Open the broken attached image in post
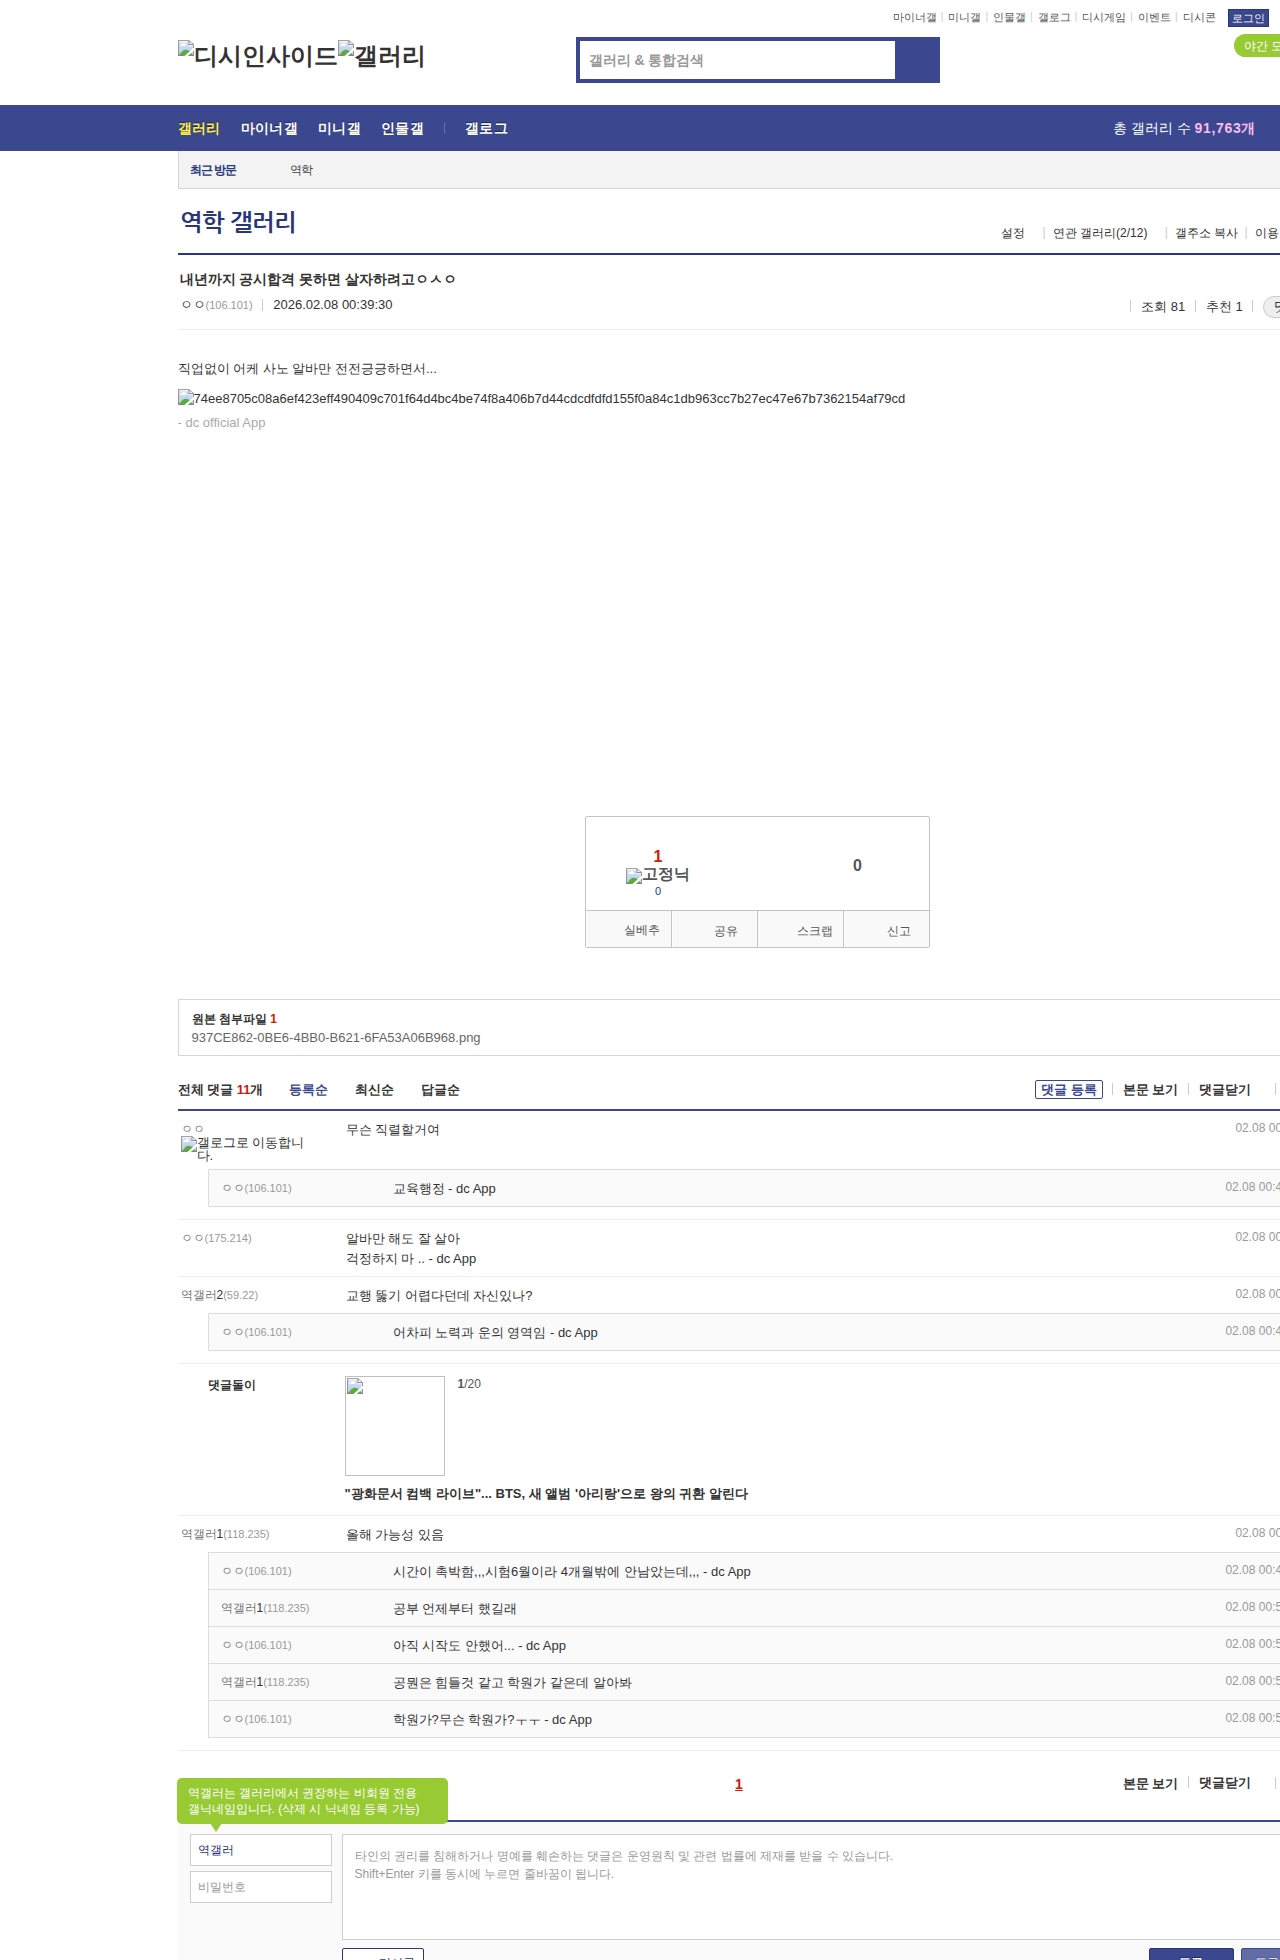 (x=541, y=398)
